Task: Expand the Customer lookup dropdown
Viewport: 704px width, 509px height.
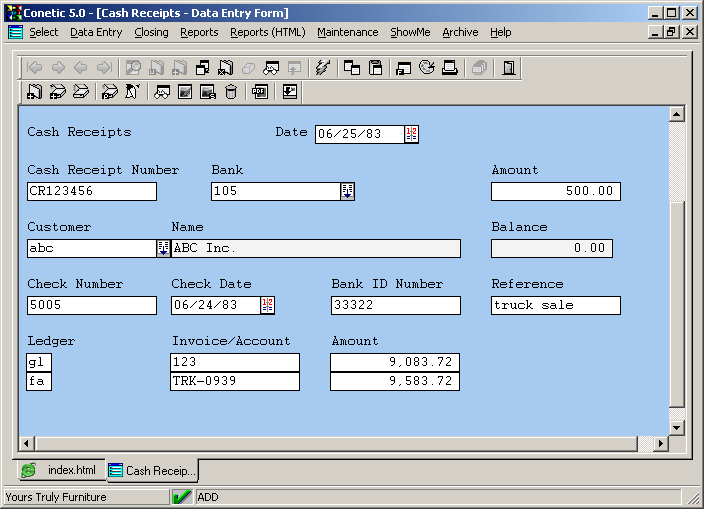Action: point(163,248)
